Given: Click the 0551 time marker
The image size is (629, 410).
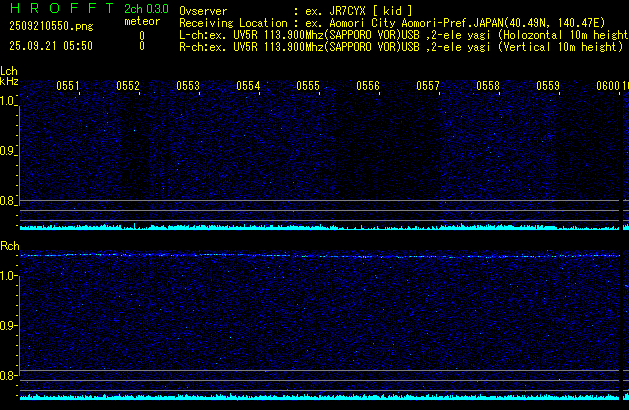Looking at the screenshot, I should [x=68, y=87].
